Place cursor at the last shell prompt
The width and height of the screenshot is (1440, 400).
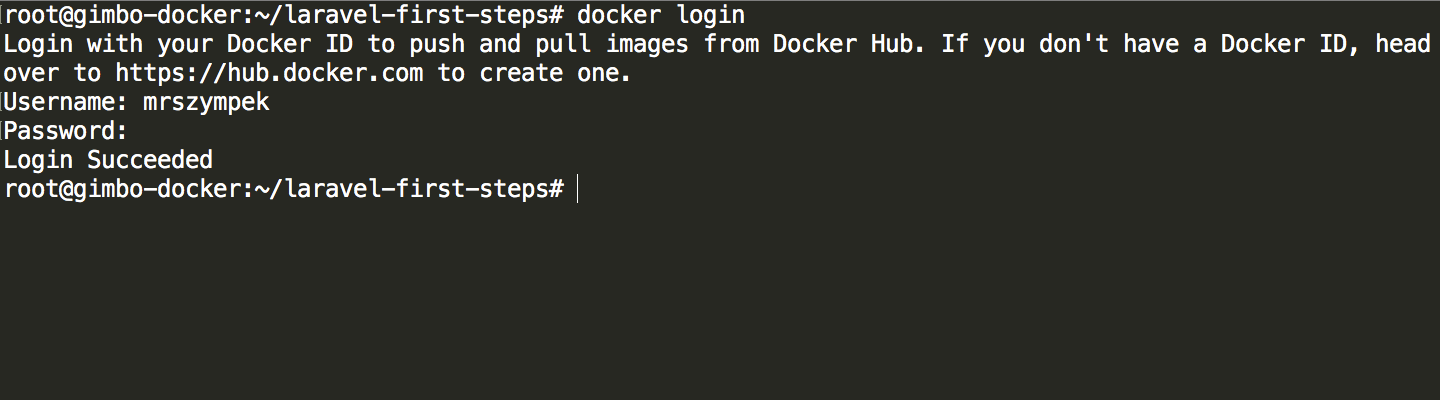point(578,189)
